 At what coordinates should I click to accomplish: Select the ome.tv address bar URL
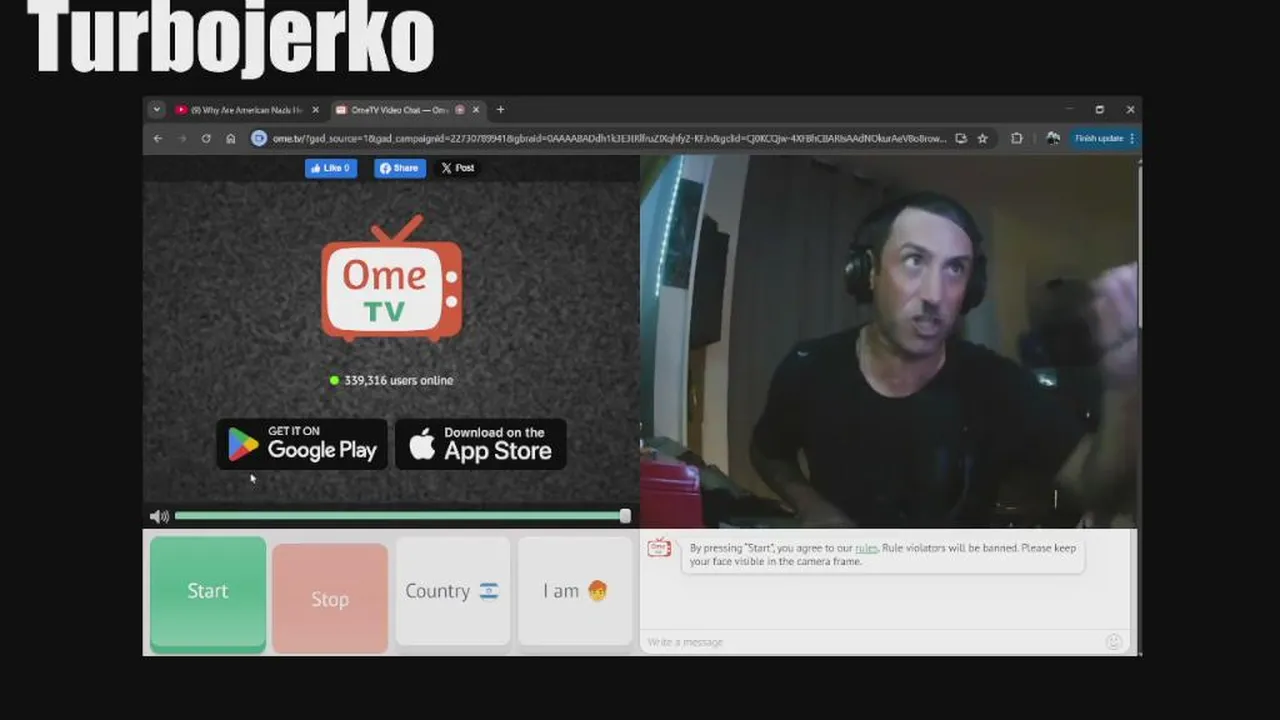(x=609, y=139)
